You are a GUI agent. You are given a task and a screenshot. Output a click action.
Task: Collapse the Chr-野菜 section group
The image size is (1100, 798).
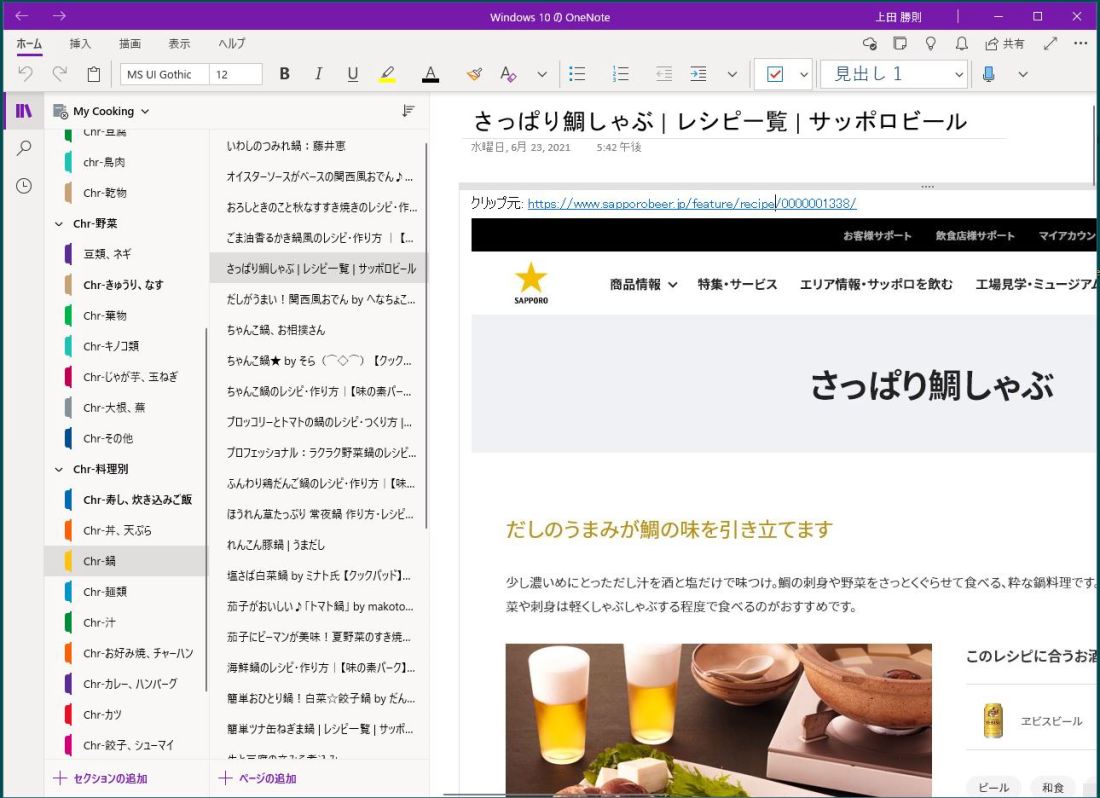click(x=59, y=224)
